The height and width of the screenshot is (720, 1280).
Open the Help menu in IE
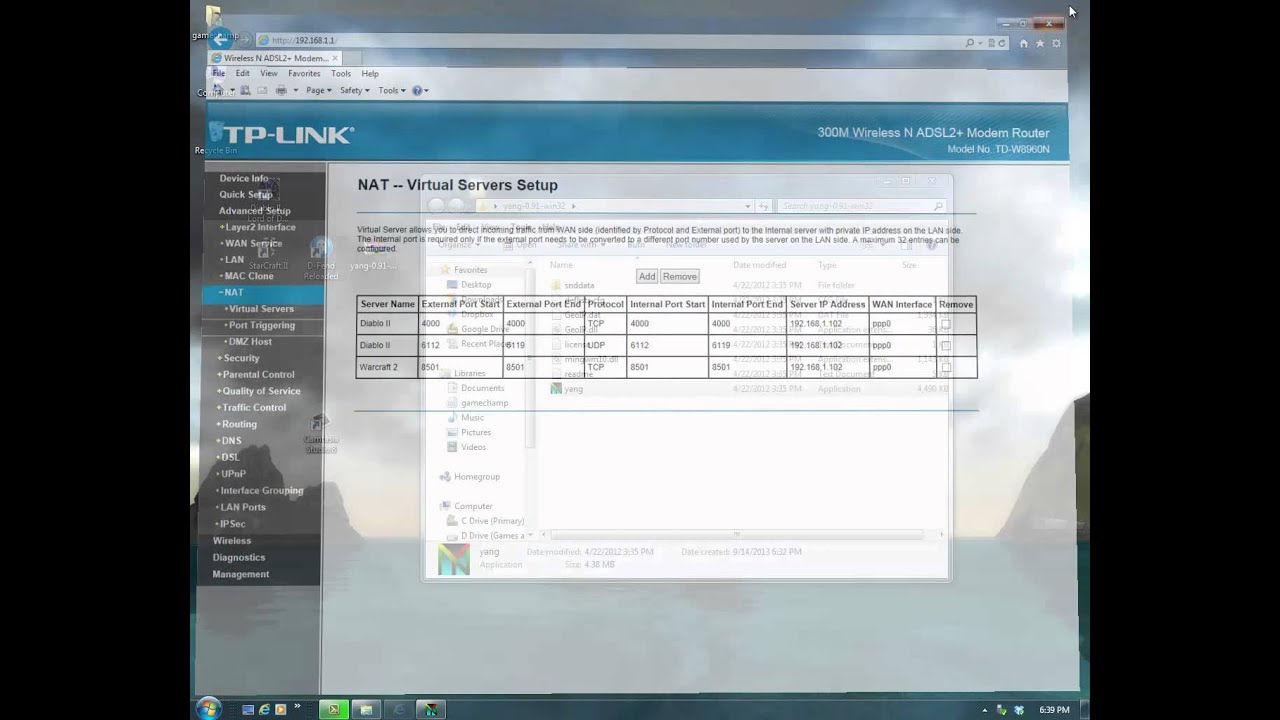point(370,73)
